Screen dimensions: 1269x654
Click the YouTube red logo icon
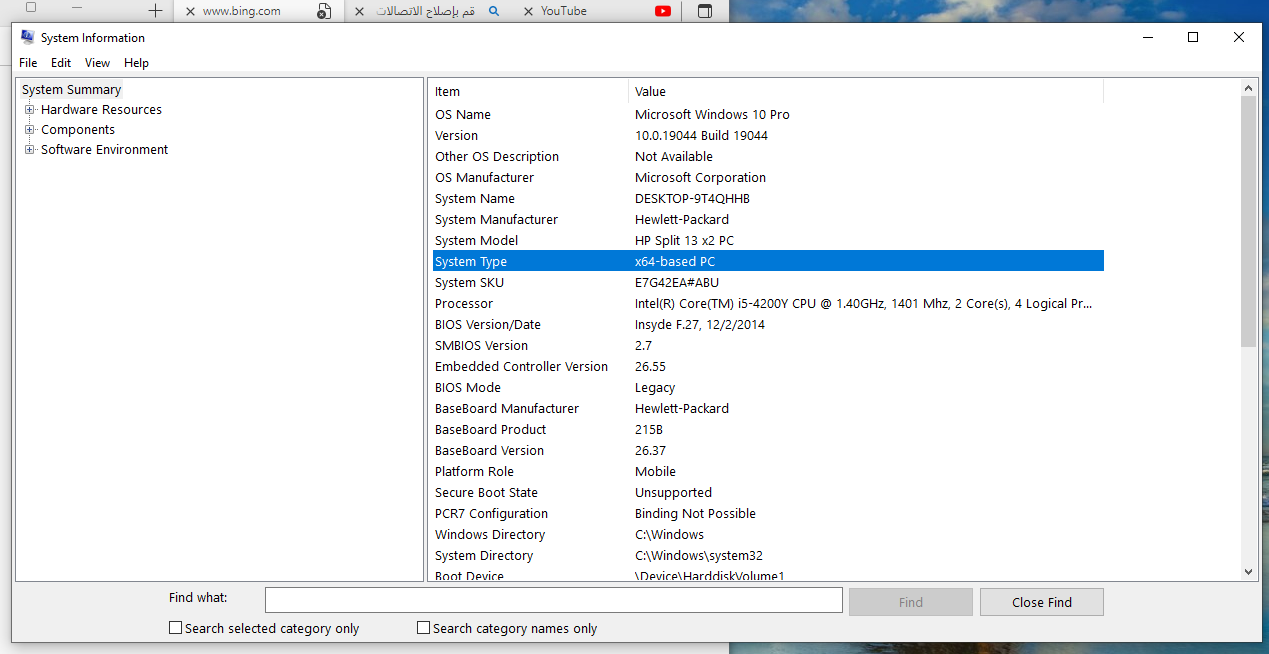tap(663, 11)
